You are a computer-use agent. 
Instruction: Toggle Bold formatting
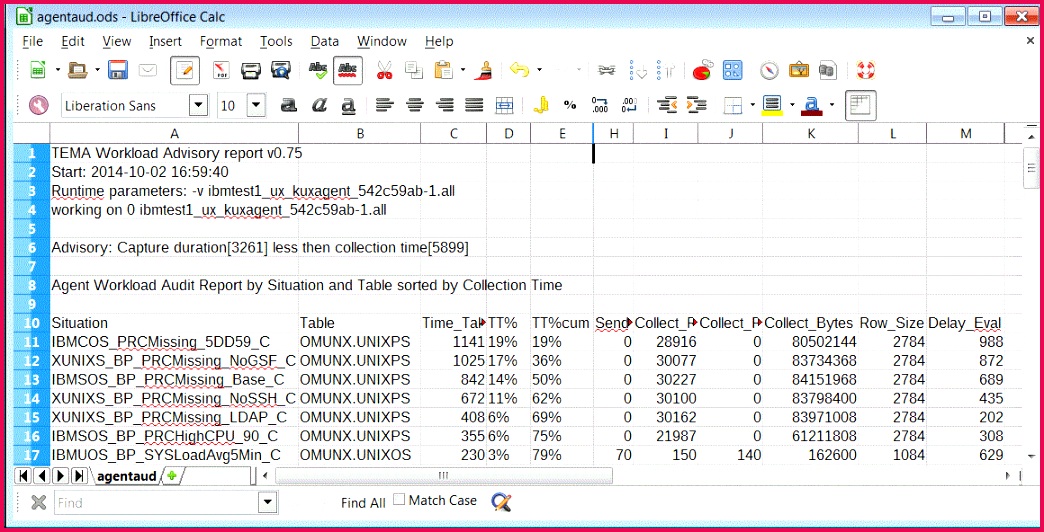288,105
